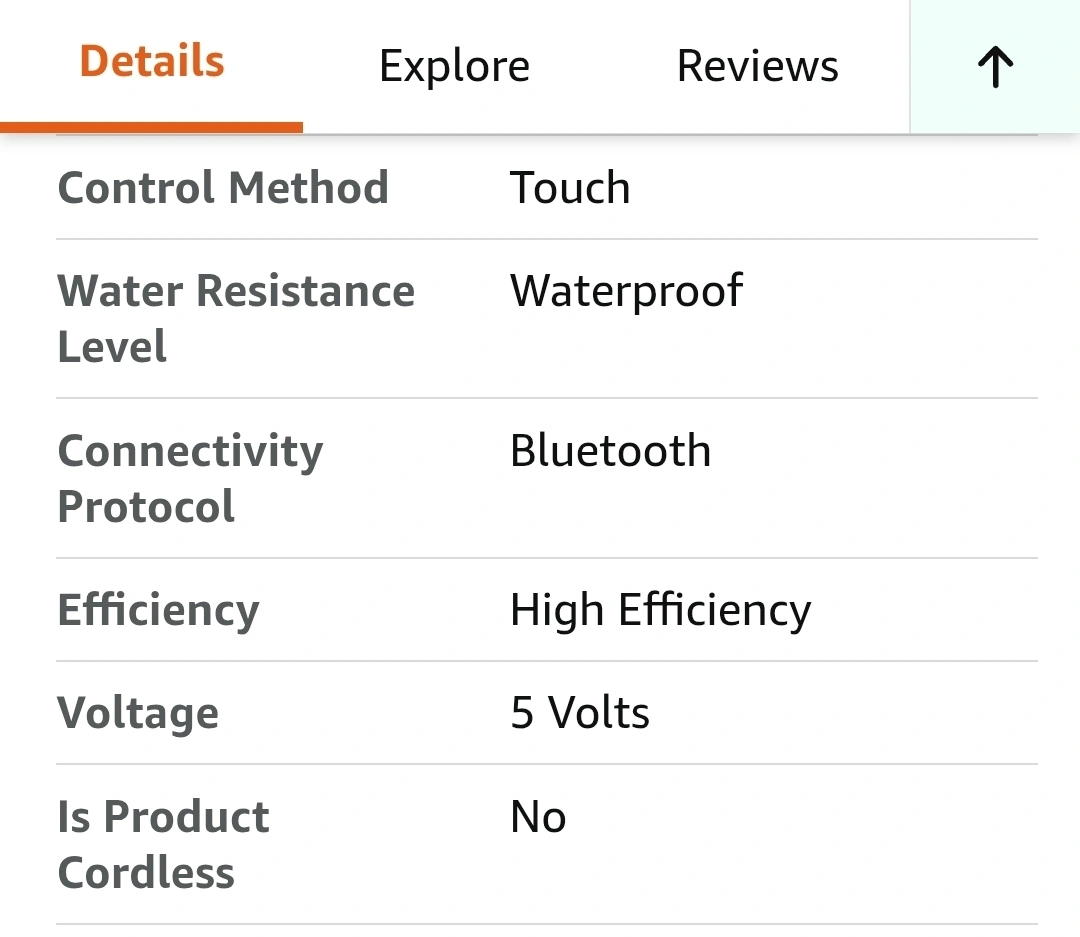
Task: Click divider line between Efficiency and Voltage
Action: click(x=546, y=661)
